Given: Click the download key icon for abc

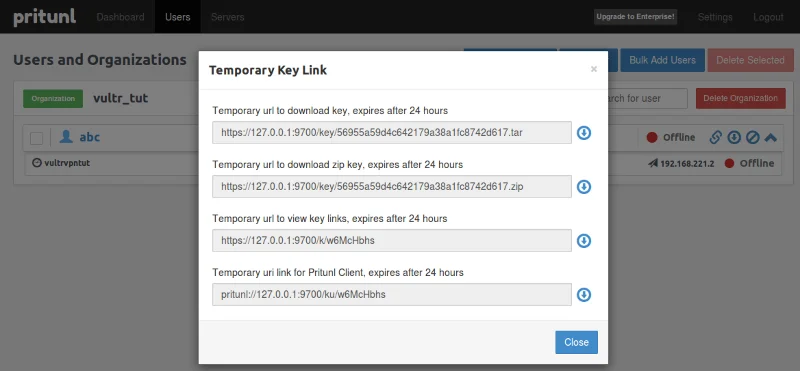Looking at the screenshot, I should [x=734, y=137].
